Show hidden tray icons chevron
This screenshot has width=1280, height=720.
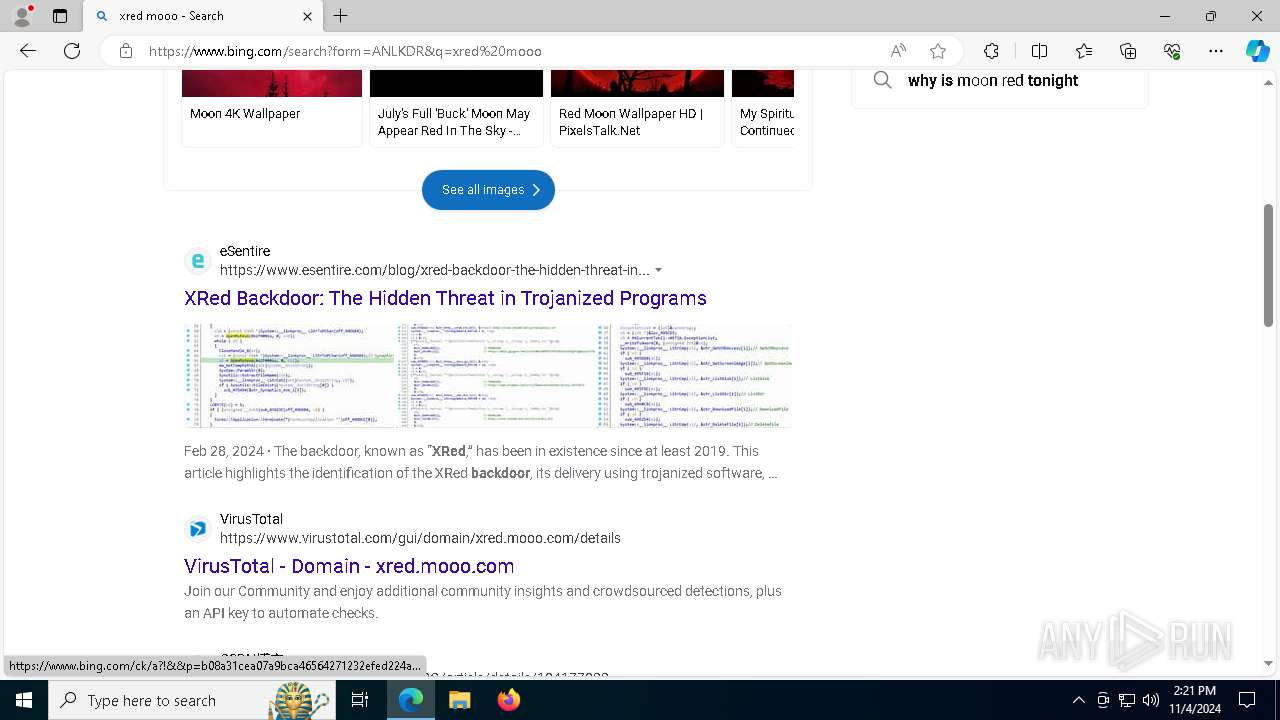[x=1078, y=700]
